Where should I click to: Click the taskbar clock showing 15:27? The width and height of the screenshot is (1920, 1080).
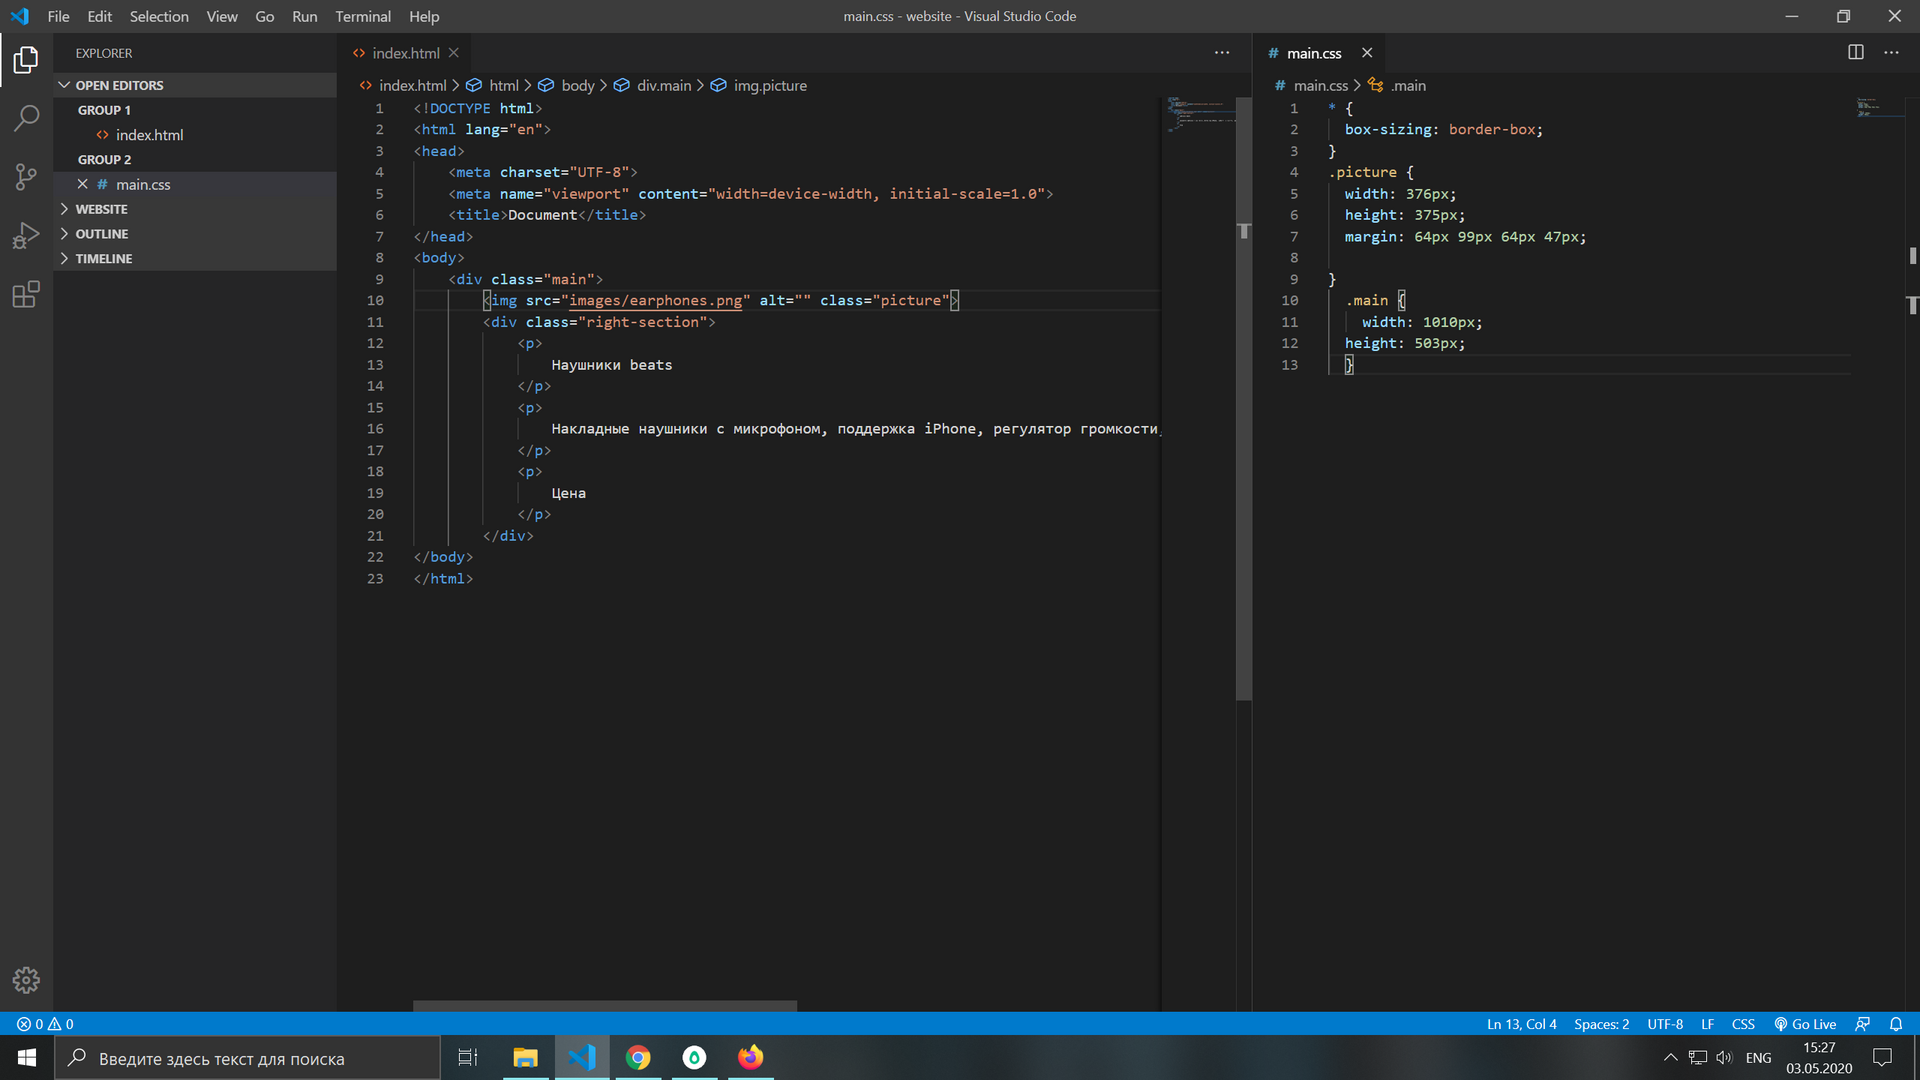pos(1819,1058)
